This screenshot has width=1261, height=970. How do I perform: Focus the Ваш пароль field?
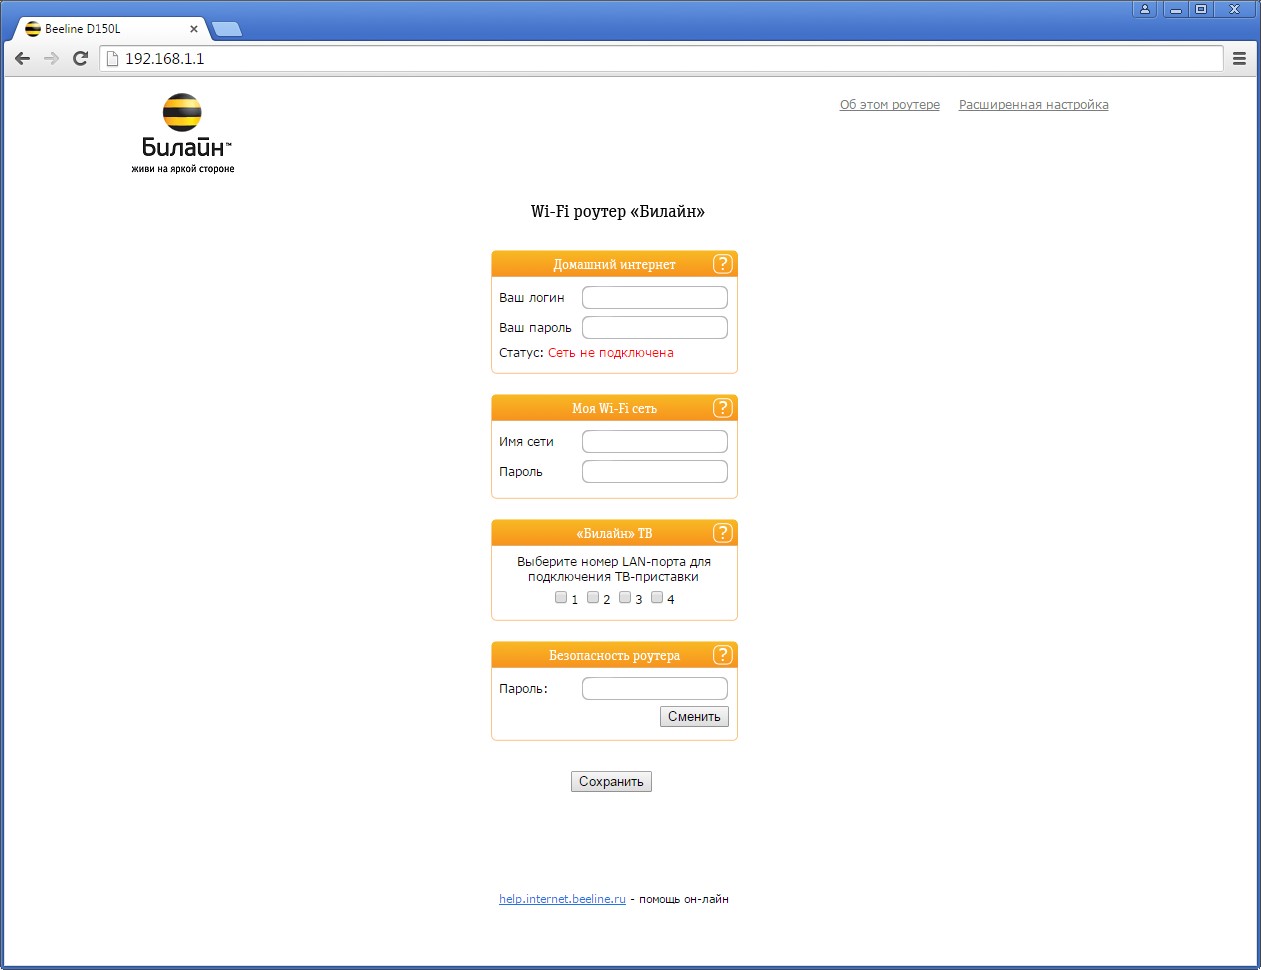coord(655,327)
